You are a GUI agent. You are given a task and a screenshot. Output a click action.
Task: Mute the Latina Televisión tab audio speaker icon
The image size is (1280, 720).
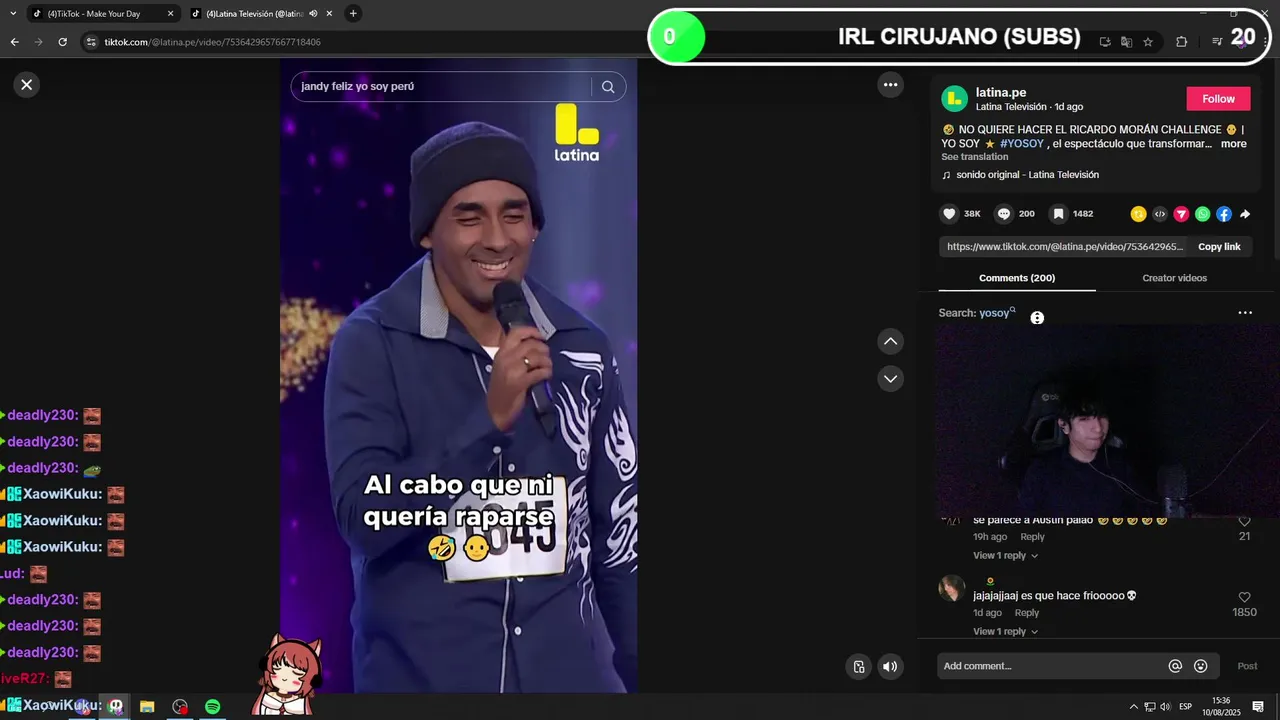tap(313, 14)
